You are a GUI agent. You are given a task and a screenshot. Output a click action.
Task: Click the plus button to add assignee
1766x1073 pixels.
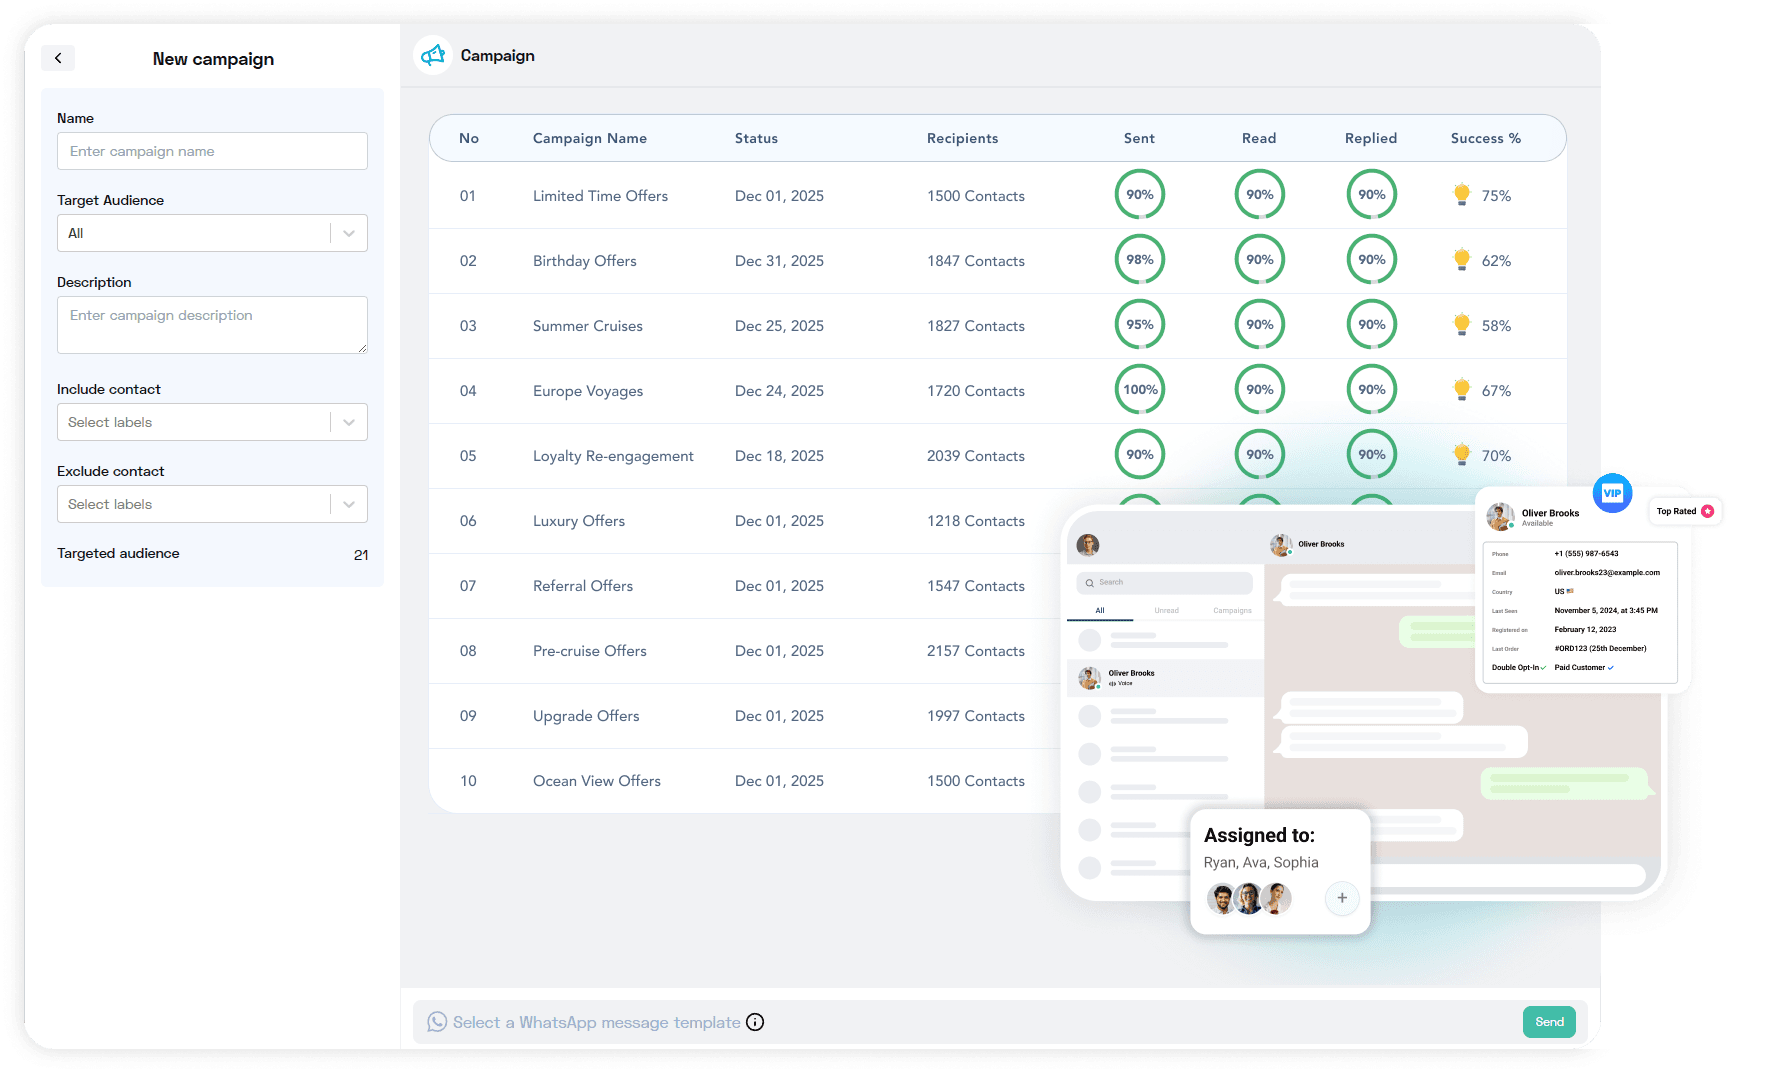1342,898
